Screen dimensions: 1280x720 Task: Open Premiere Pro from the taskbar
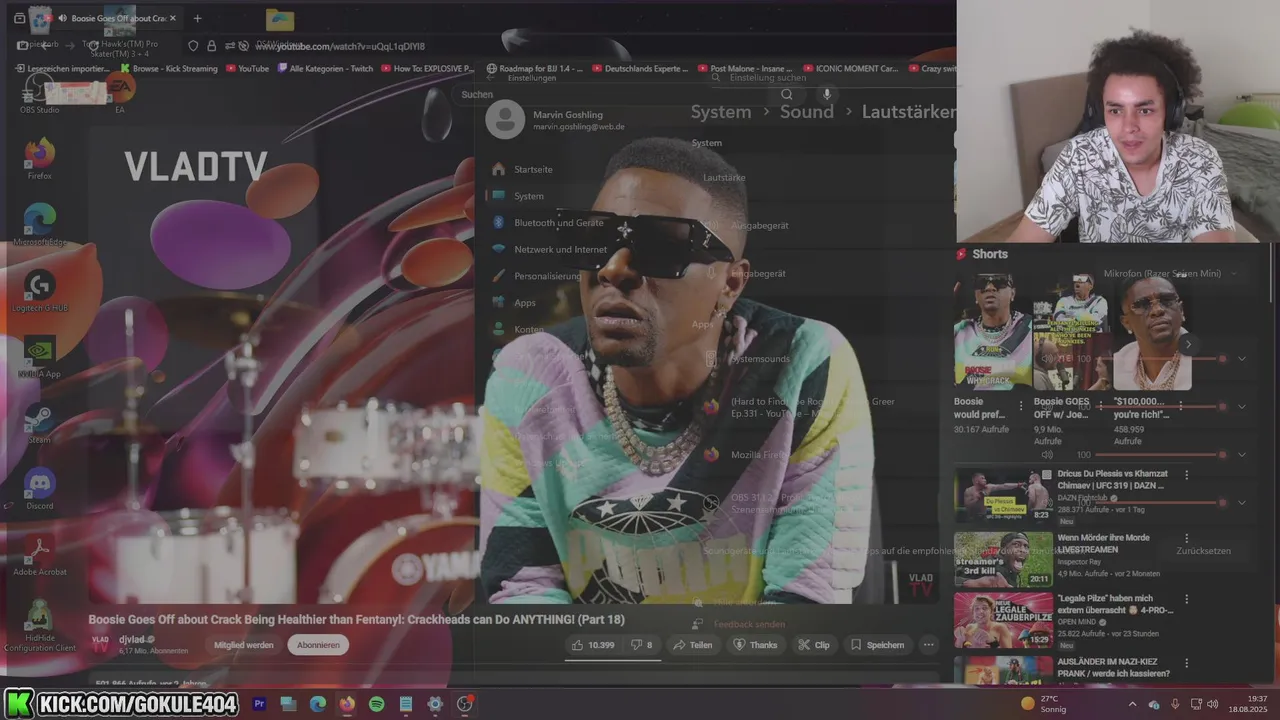click(259, 704)
